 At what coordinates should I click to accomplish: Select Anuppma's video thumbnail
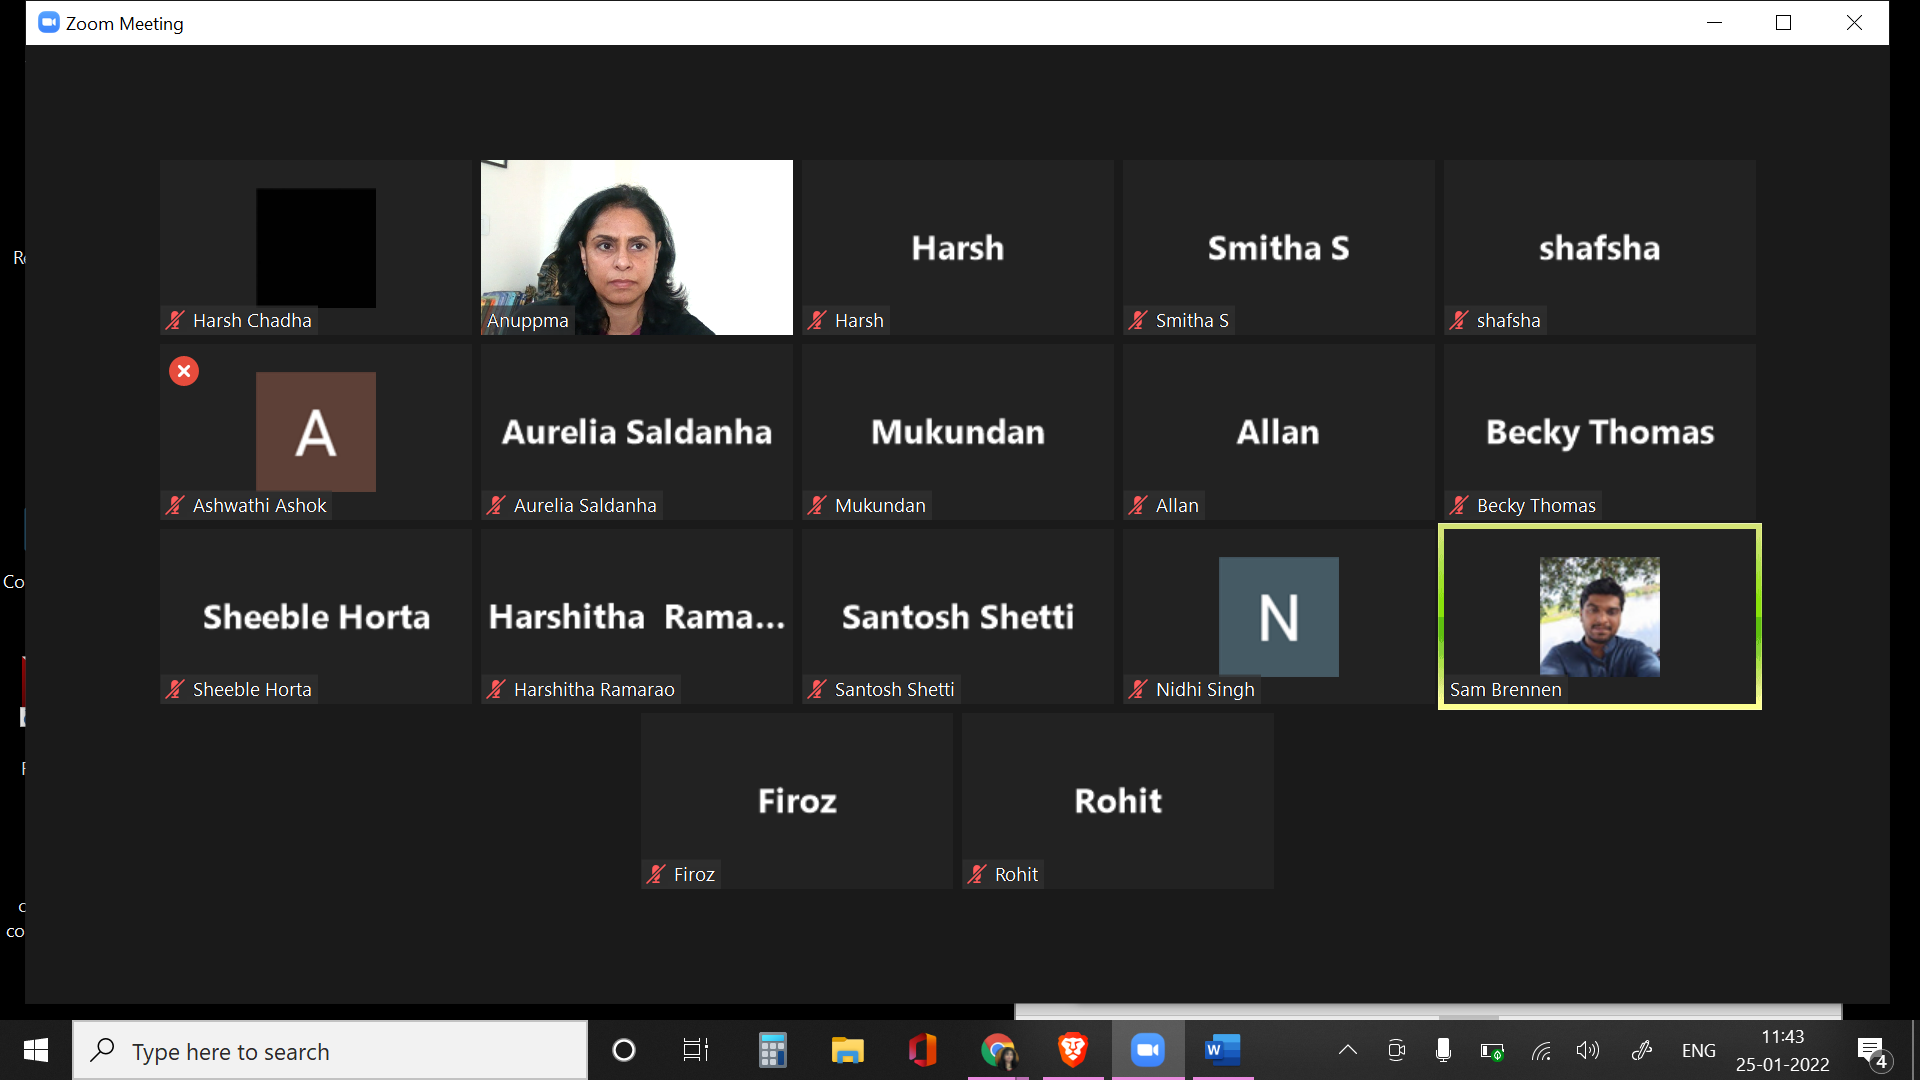tap(636, 247)
